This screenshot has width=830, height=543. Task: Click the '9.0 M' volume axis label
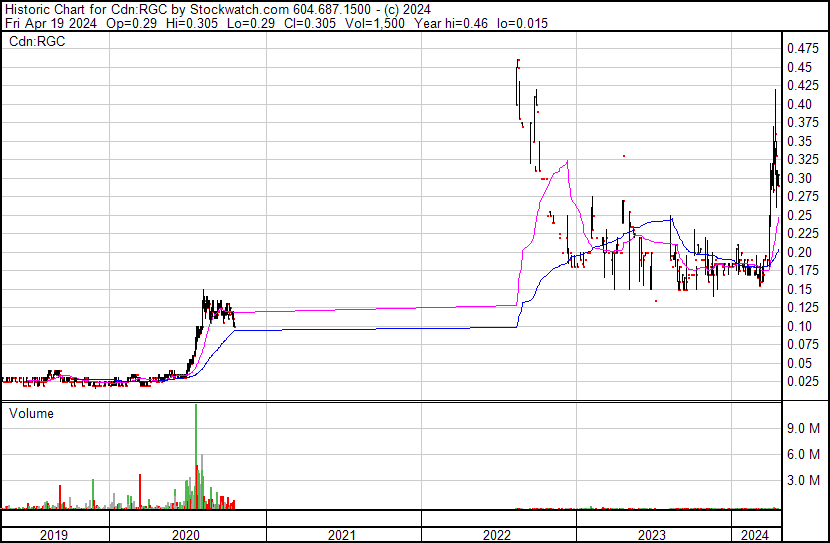point(803,428)
